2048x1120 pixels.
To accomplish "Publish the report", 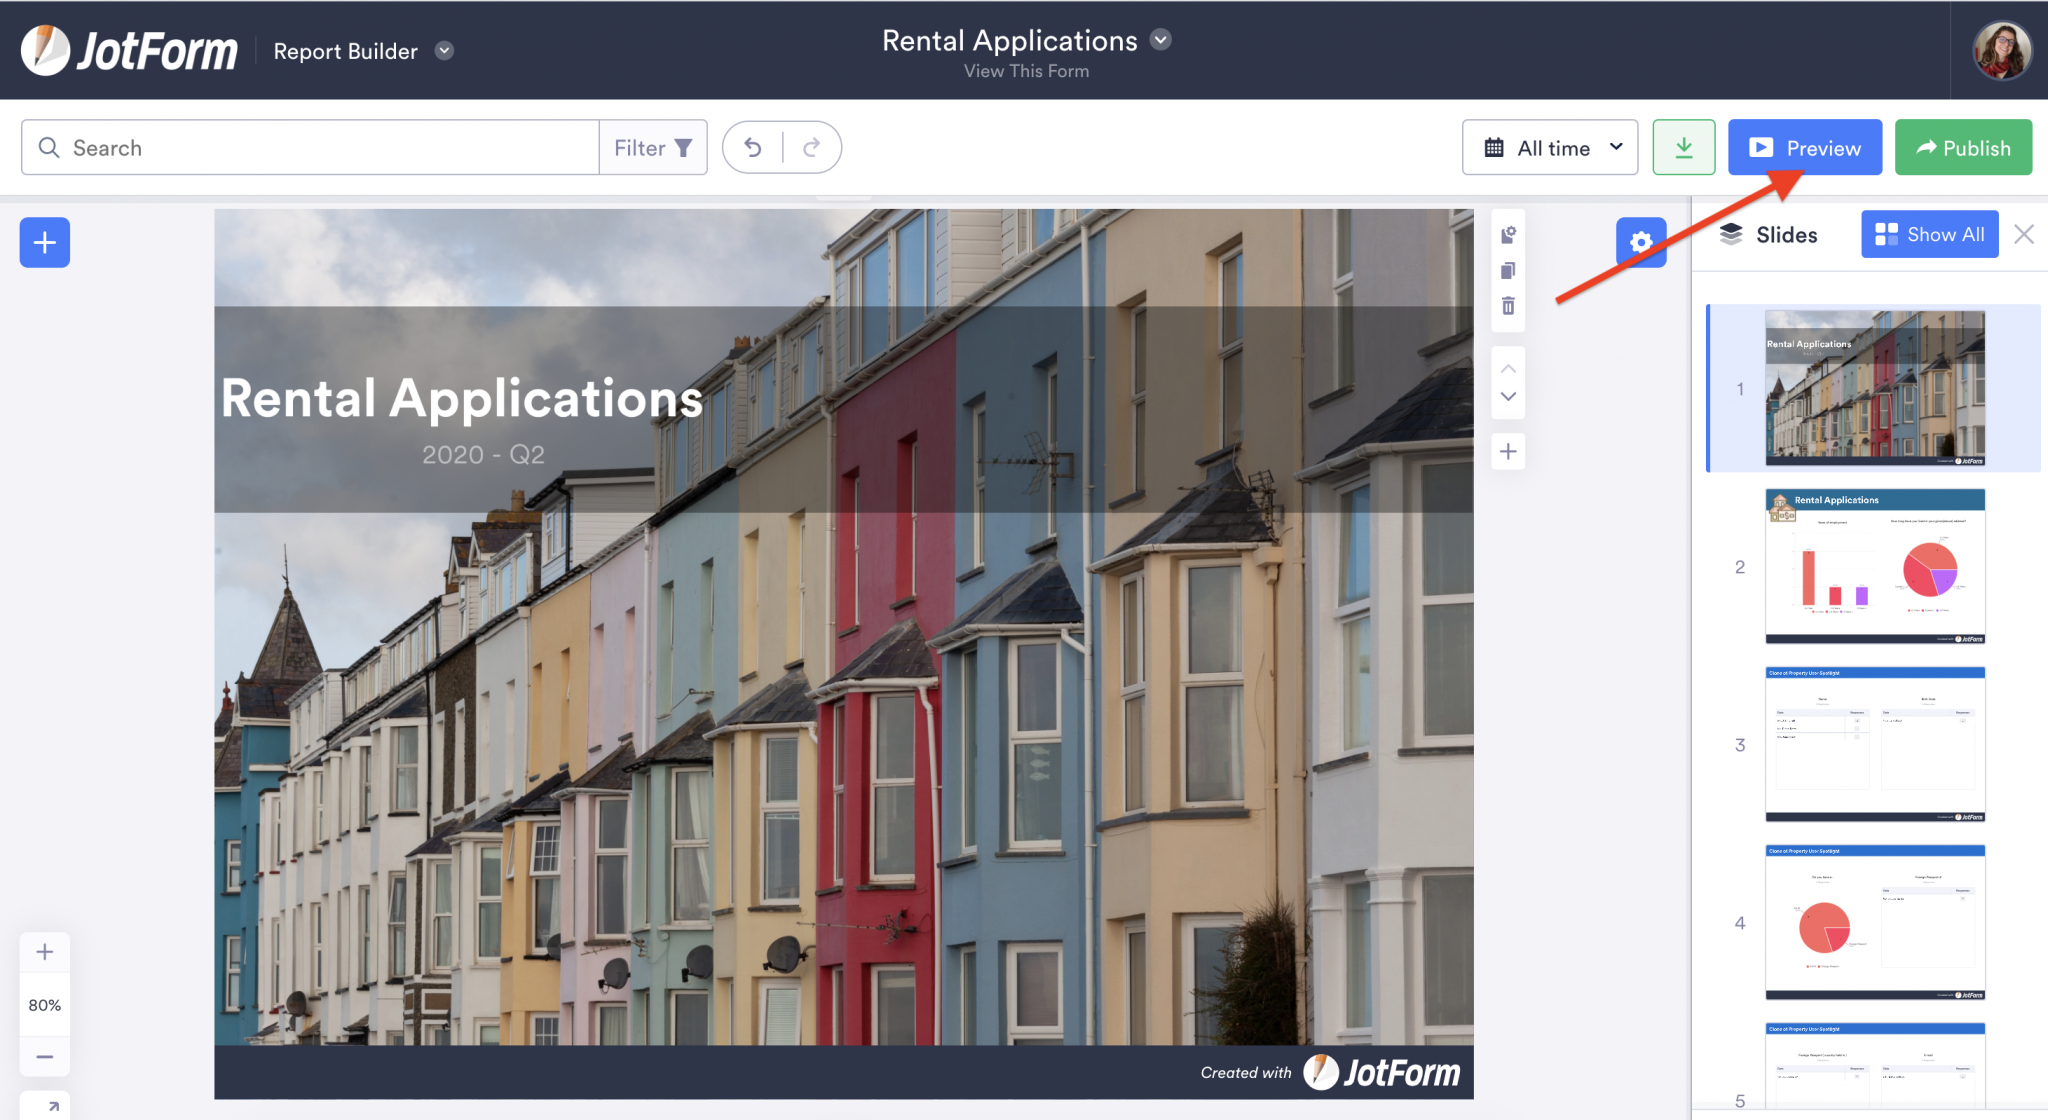I will (1962, 147).
